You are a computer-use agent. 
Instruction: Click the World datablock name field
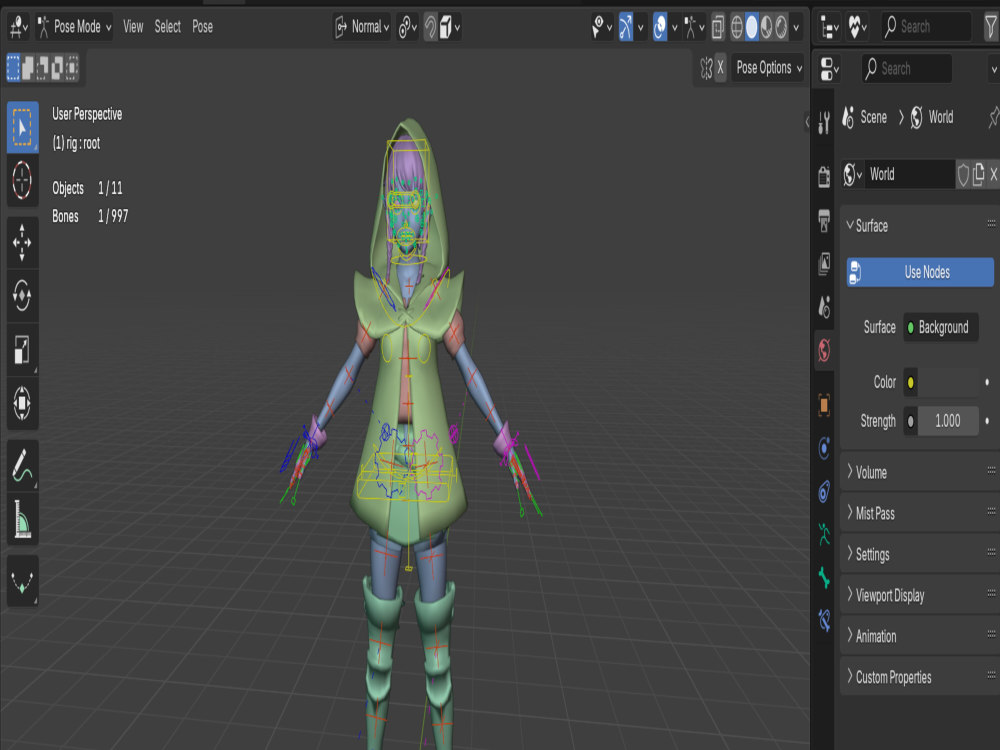coord(911,174)
